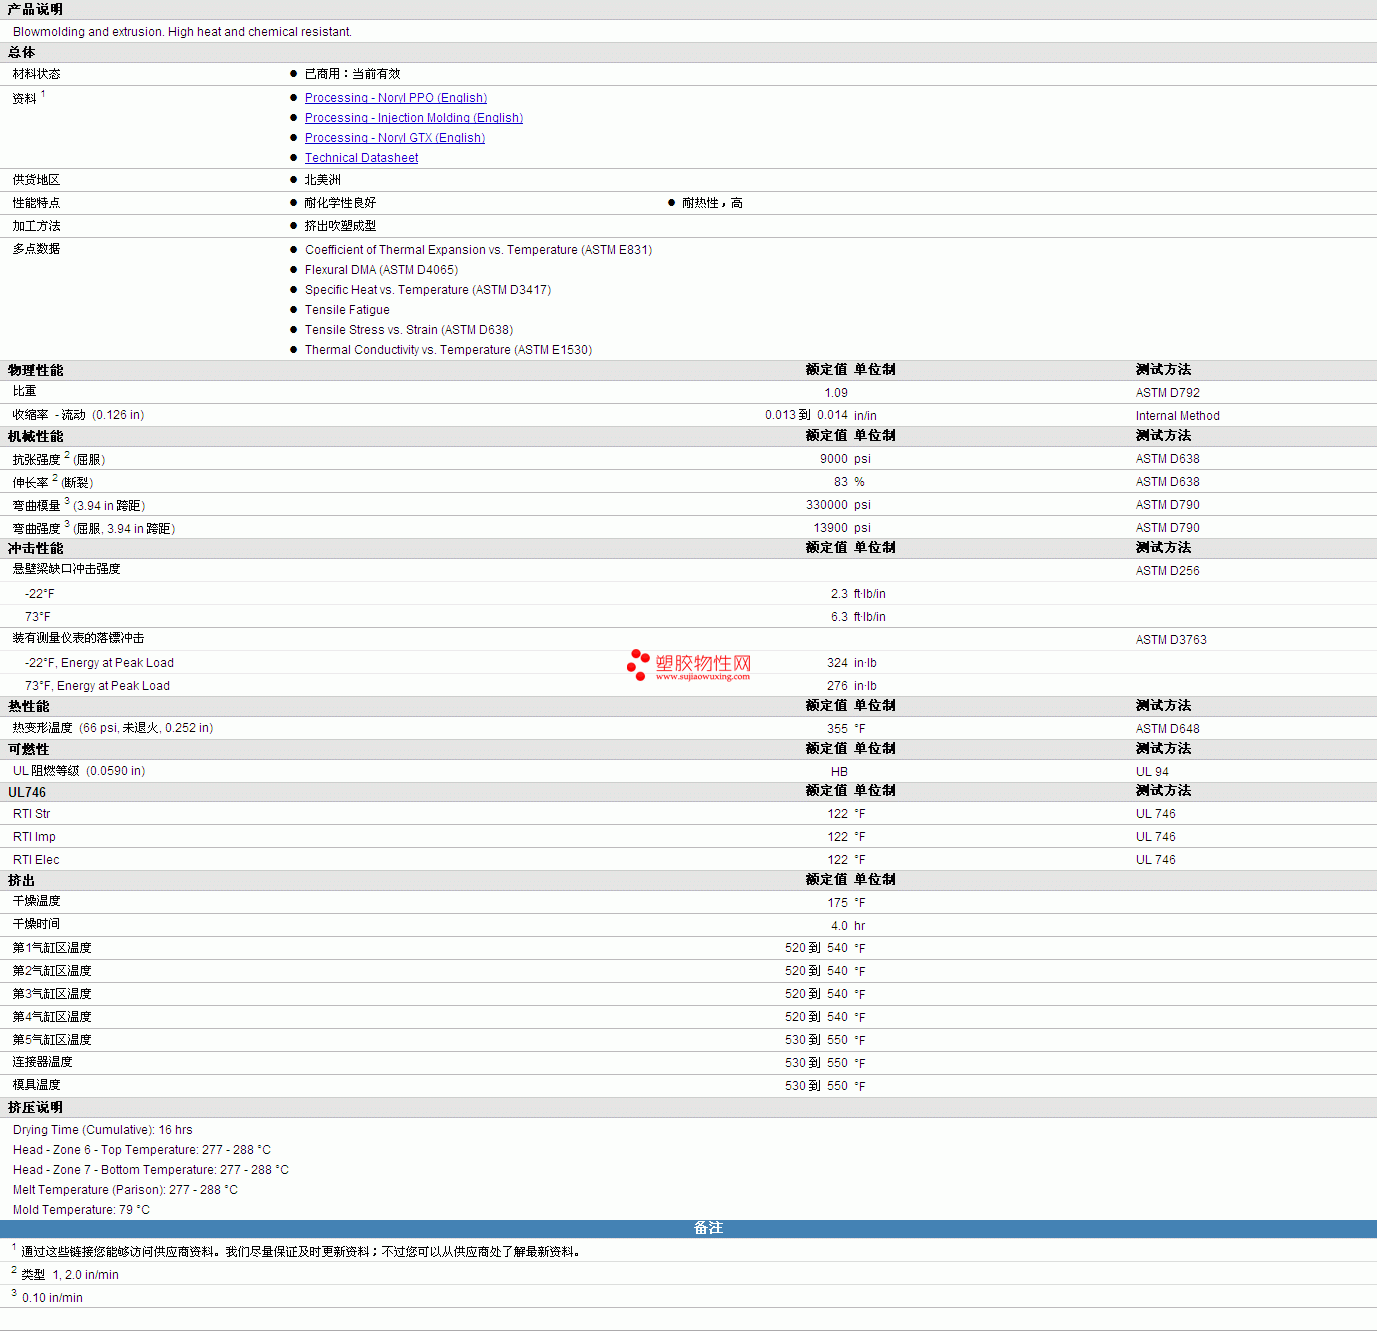Click the 干燥温度 row label
Screen dimensions: 1377x1331
coord(36,901)
